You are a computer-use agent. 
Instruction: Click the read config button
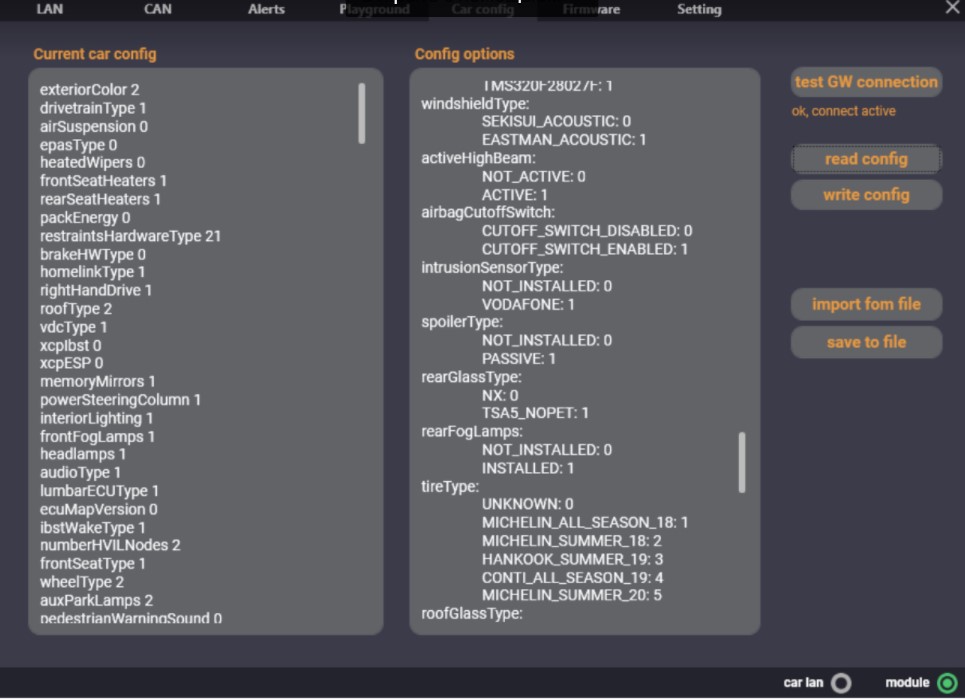866,159
